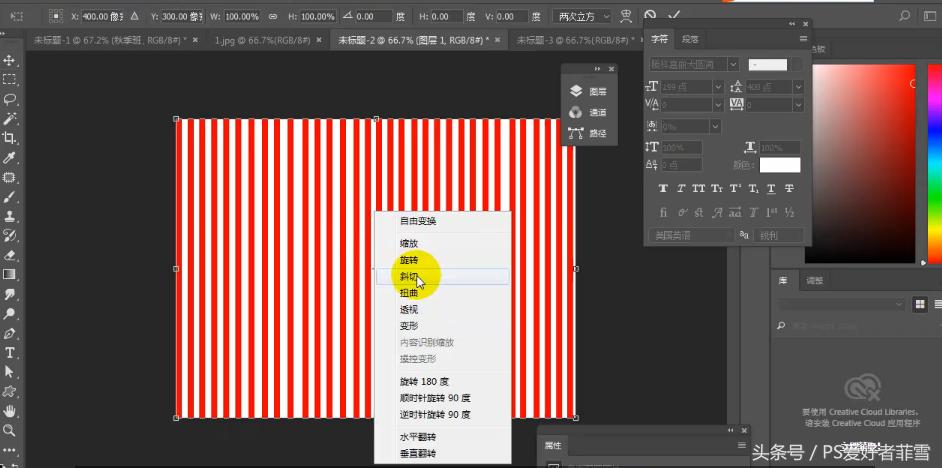The height and width of the screenshot is (468, 942).
Task: Open the interpolation method dropdown
Action: point(582,16)
